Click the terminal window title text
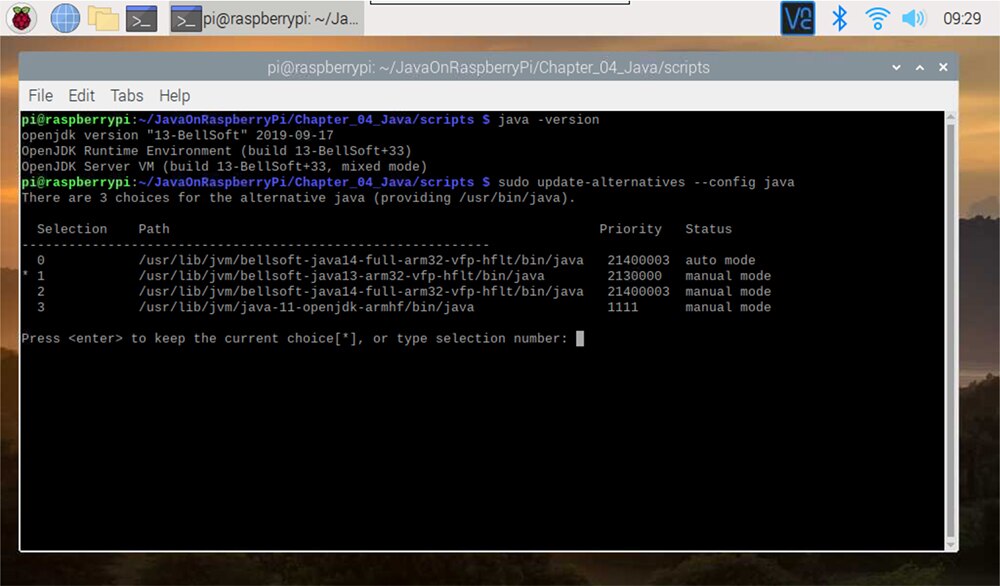 pyautogui.click(x=488, y=67)
